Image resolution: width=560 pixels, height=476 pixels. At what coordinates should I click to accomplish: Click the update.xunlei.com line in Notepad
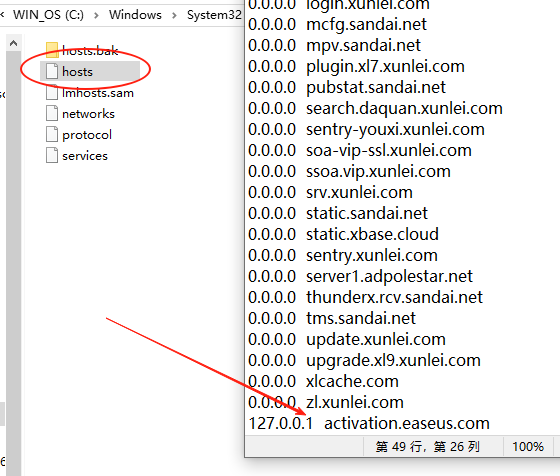pos(347,339)
